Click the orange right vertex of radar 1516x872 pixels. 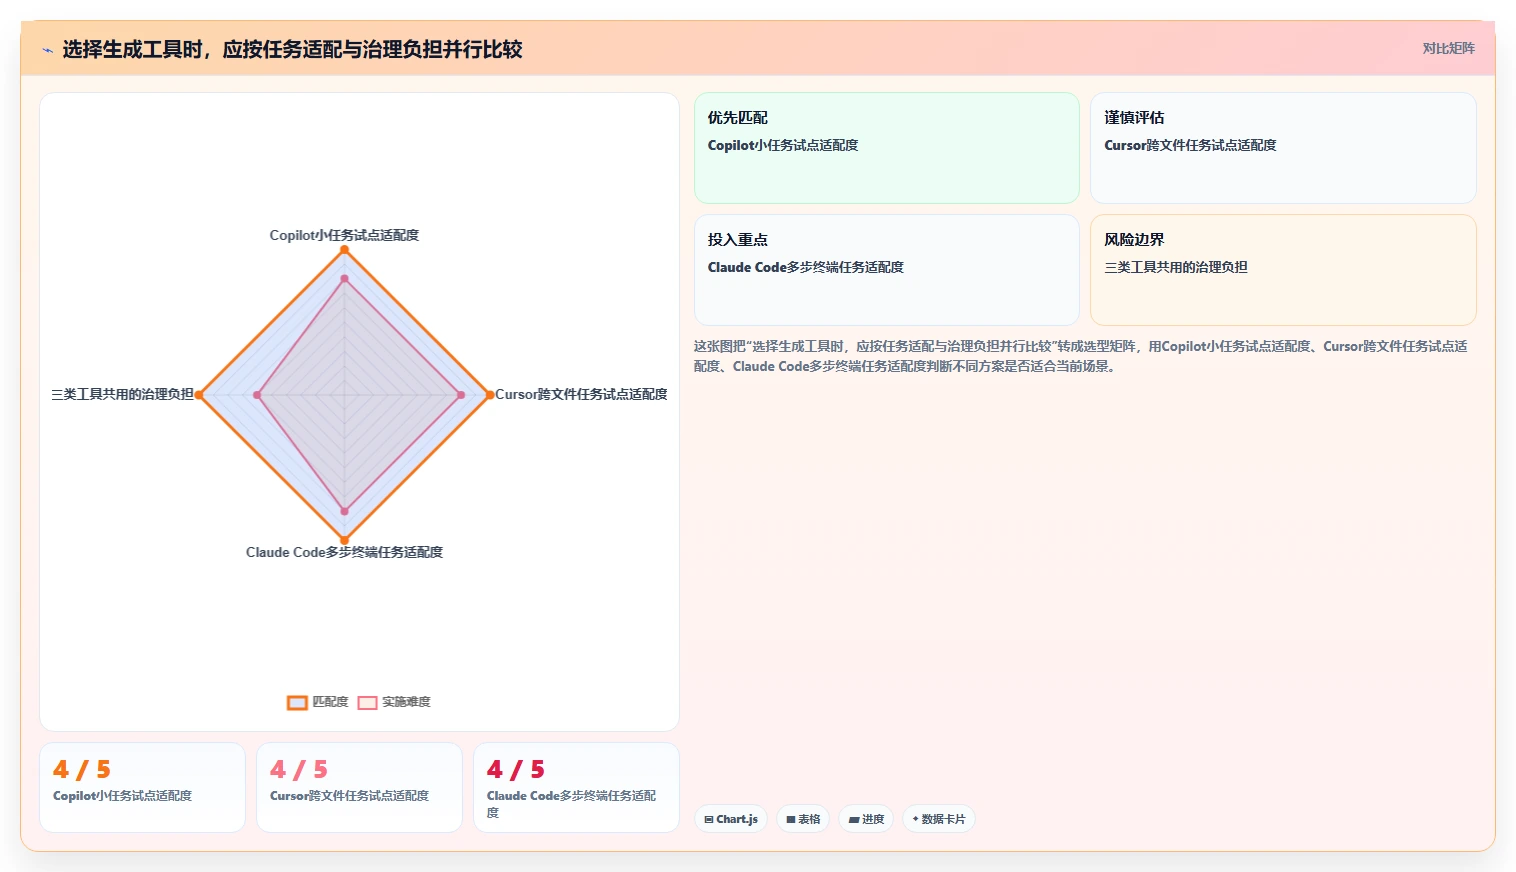489,395
